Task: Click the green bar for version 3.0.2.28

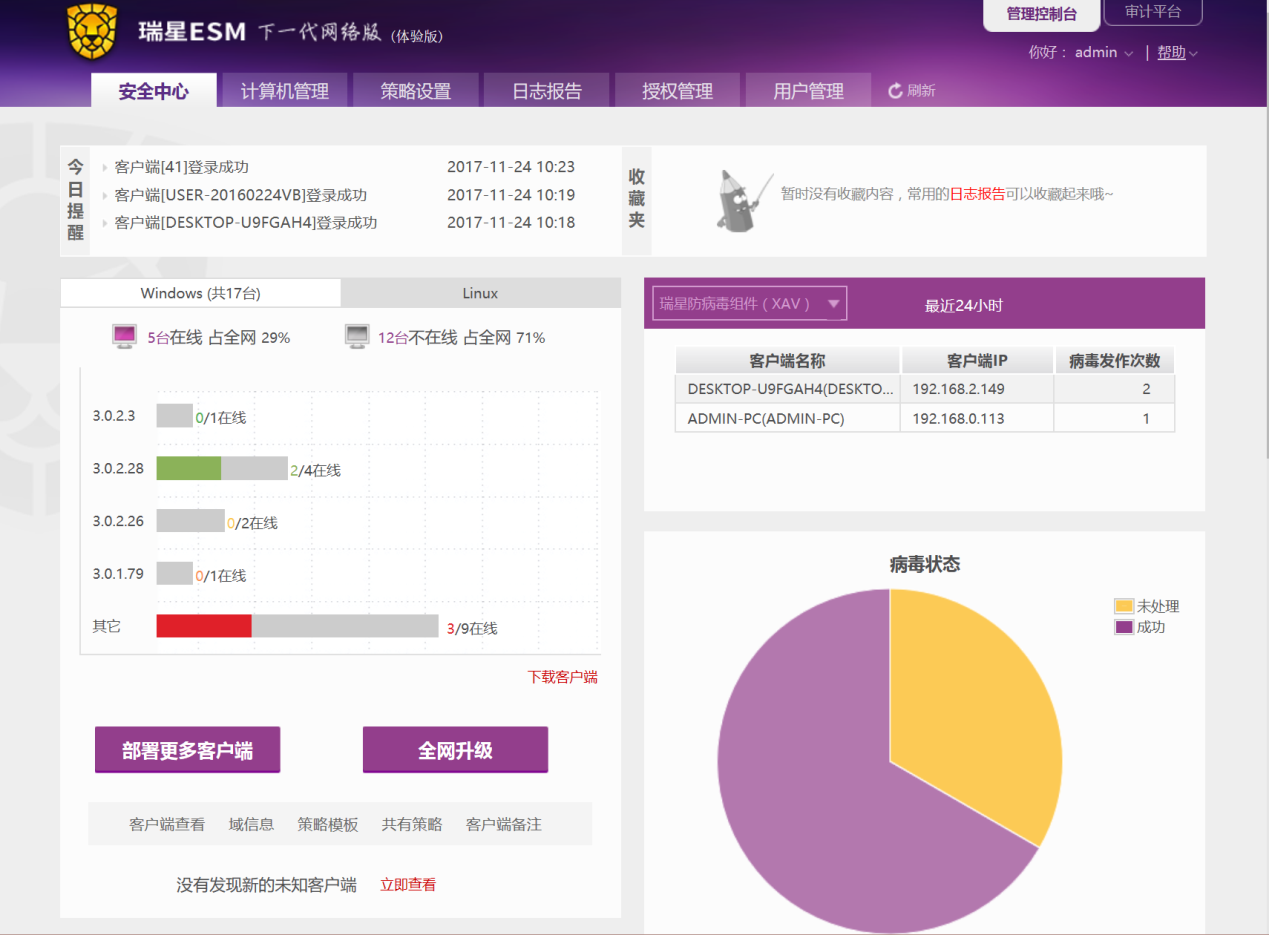Action: [189, 468]
